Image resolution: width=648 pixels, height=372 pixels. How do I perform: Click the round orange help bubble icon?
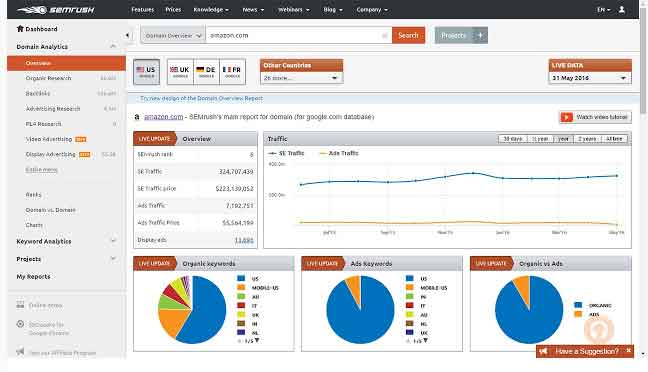599,329
